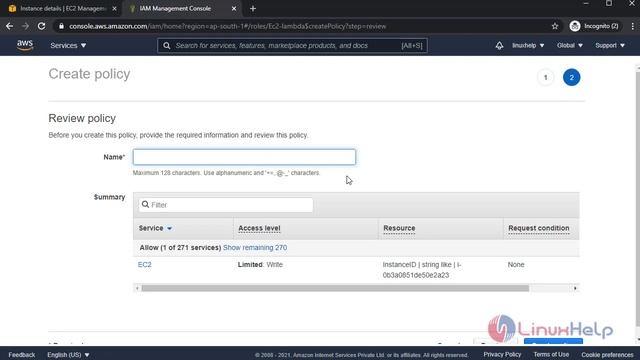Click the Filter magnifier icon in Summary
The width and height of the screenshot is (640, 360).
tap(145, 204)
